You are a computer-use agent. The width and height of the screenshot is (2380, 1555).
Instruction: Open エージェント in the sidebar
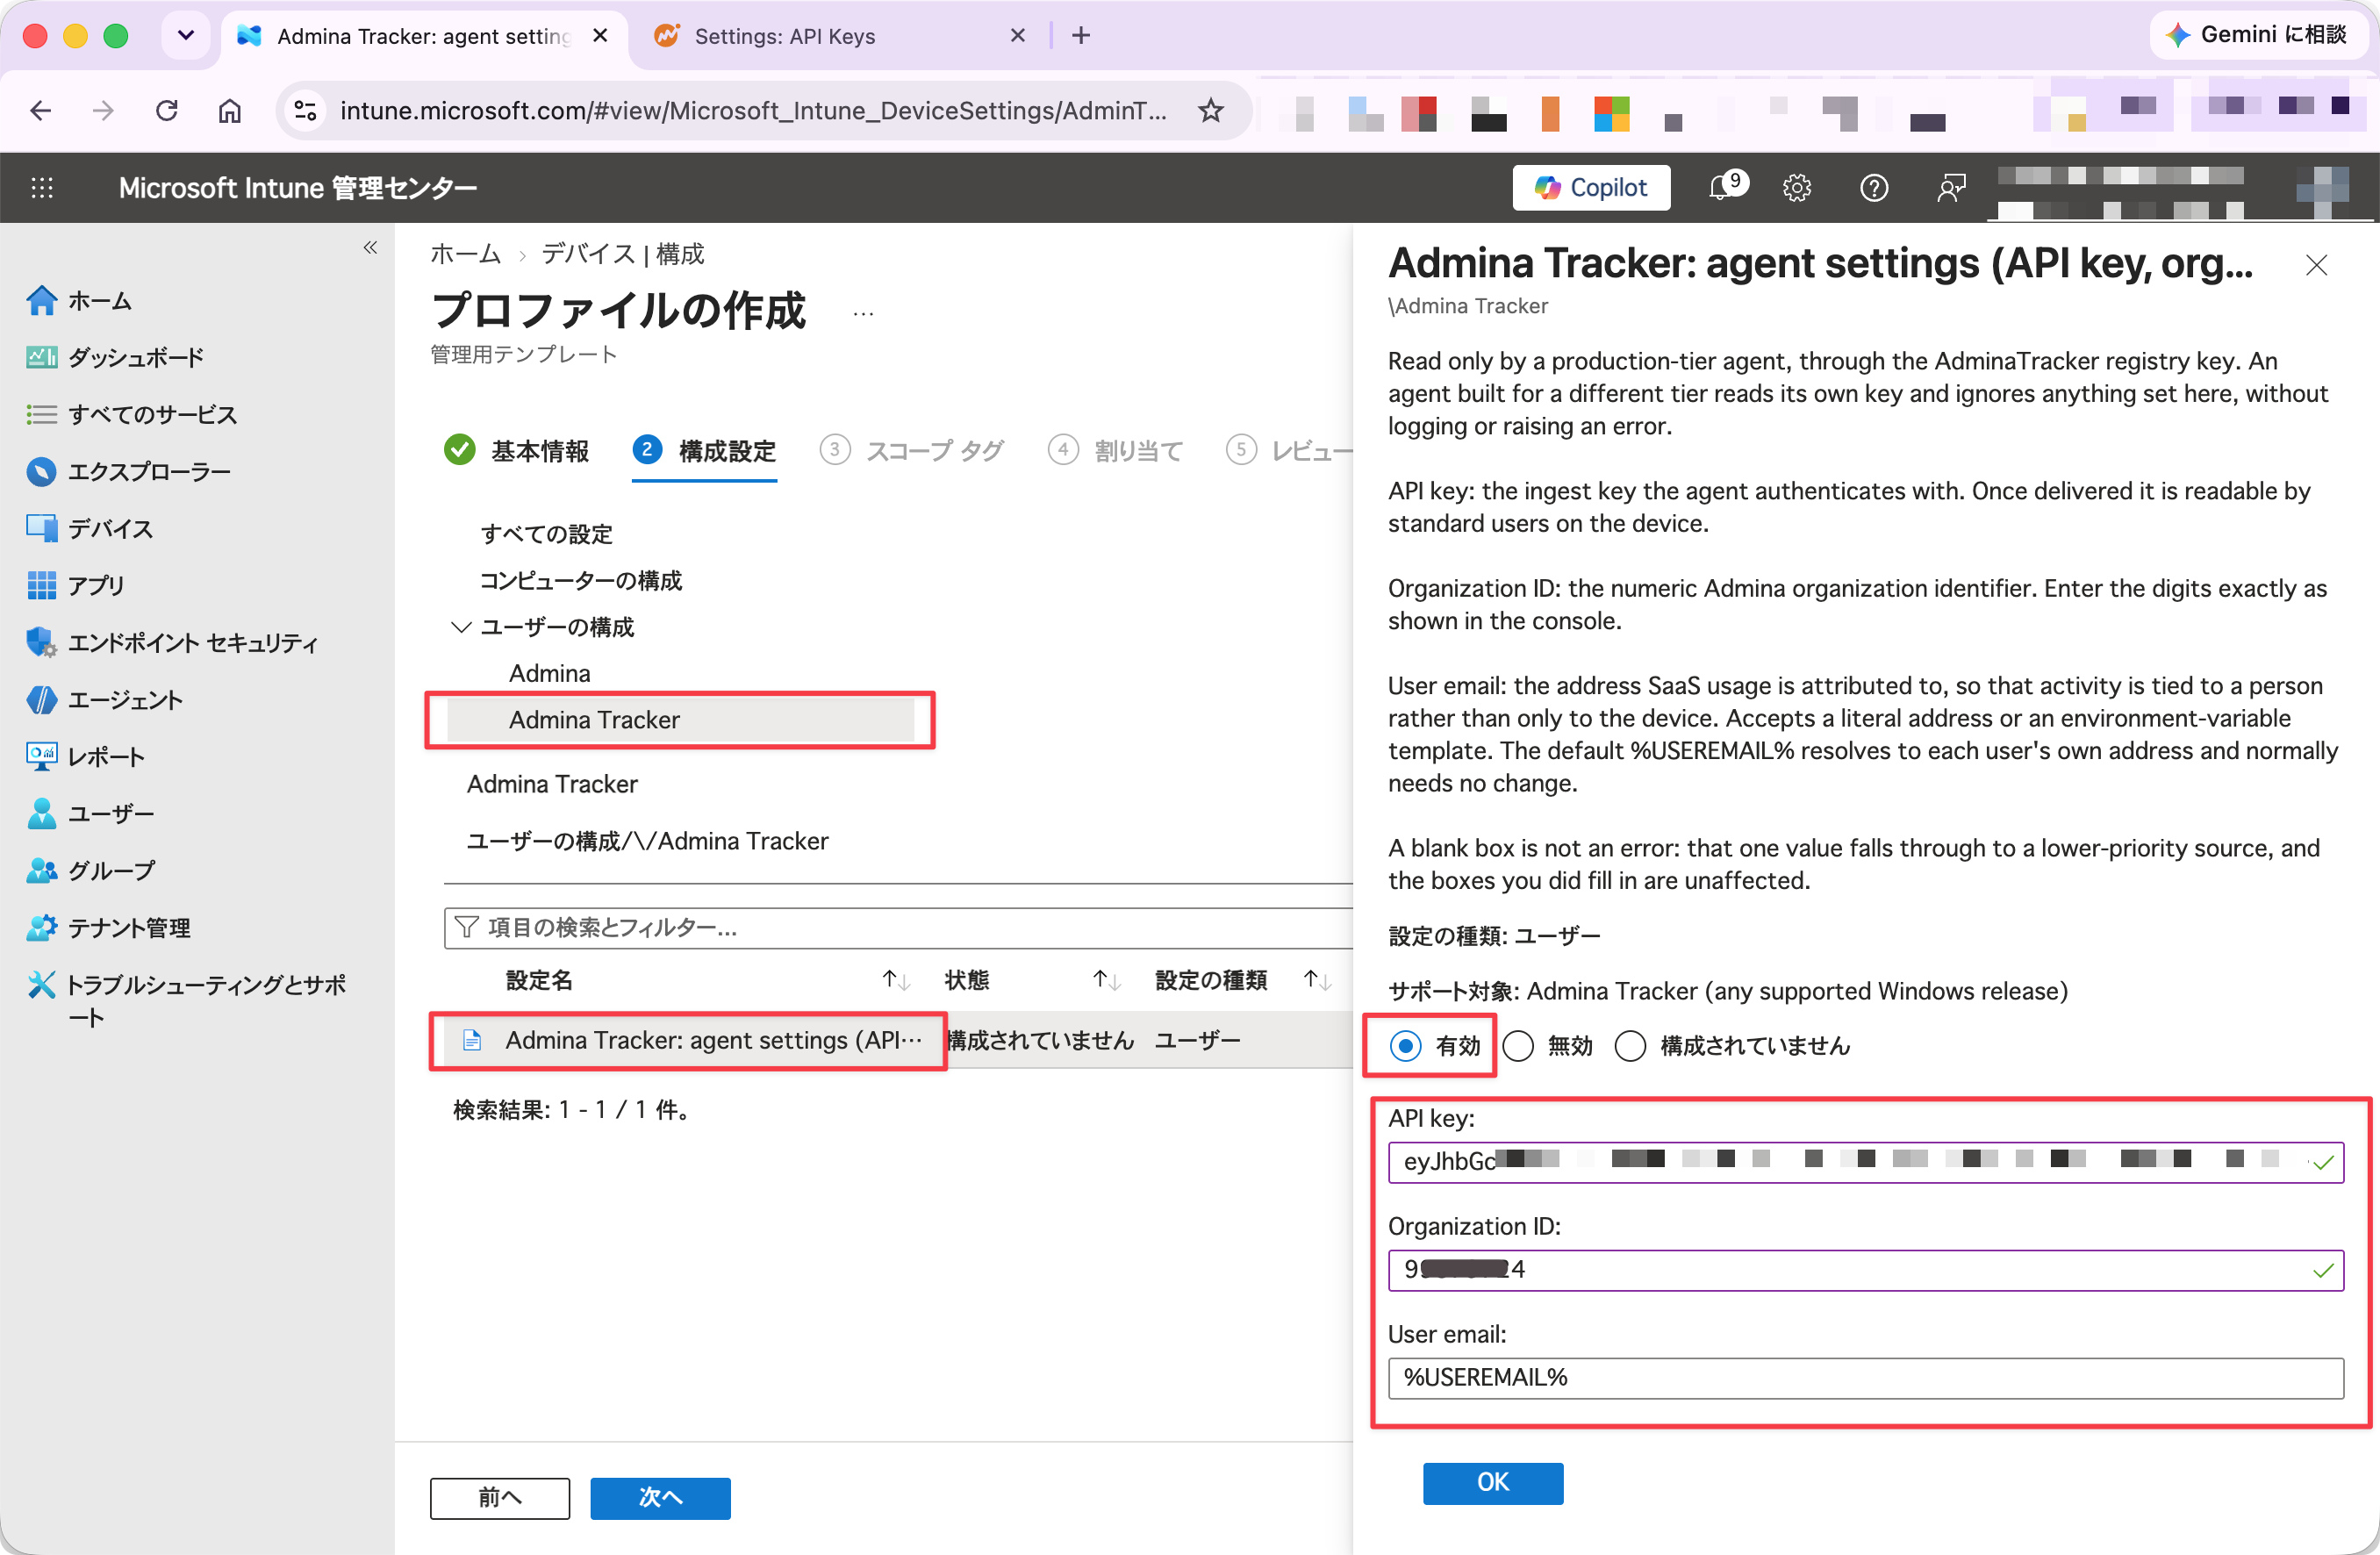pos(104,700)
